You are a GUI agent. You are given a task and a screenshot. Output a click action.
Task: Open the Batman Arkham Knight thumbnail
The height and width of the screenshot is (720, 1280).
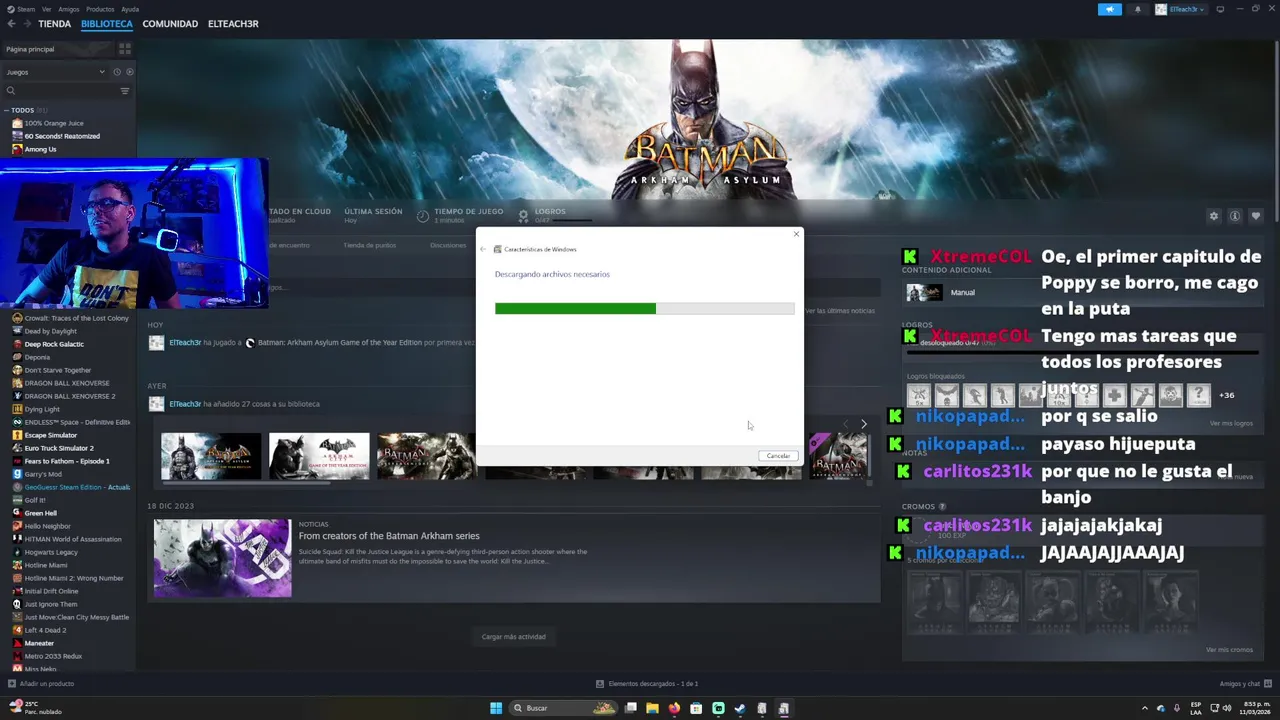point(426,456)
